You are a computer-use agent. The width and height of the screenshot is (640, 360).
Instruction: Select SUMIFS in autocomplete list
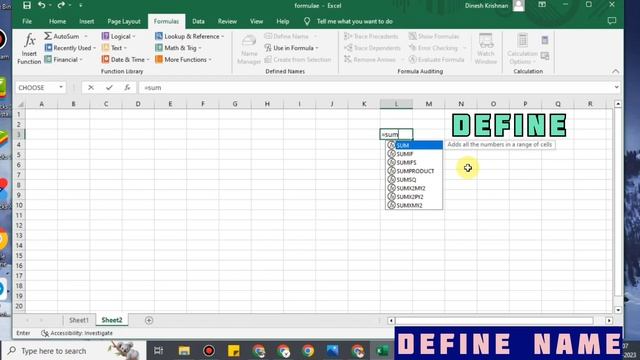tap(414, 162)
